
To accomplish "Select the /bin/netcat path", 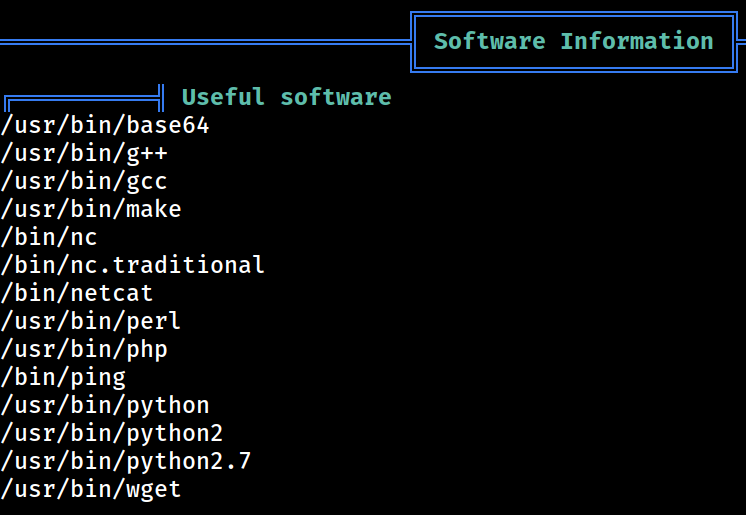I will pos(77,293).
